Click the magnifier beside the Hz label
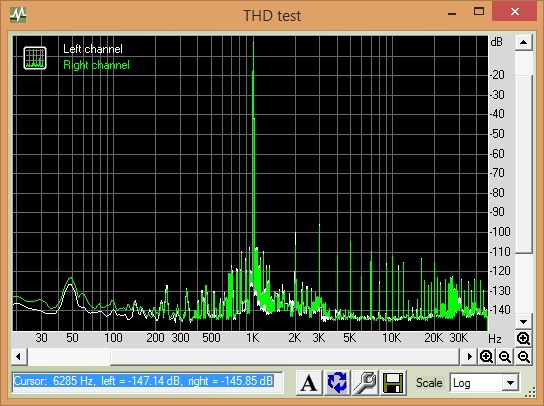This screenshot has width=544, height=406. 523,338
